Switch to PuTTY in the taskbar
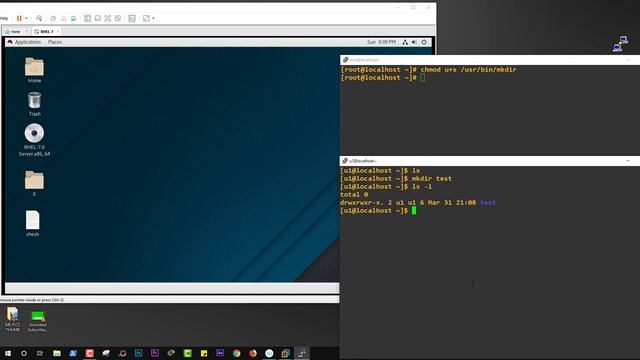Viewport: 640px width, 360px height. [x=302, y=353]
